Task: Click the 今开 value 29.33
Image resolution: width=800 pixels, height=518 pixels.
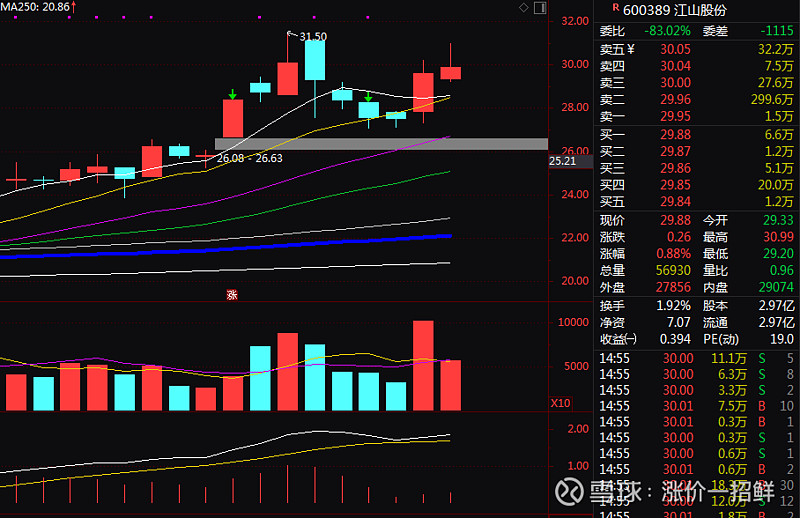Action: point(778,220)
